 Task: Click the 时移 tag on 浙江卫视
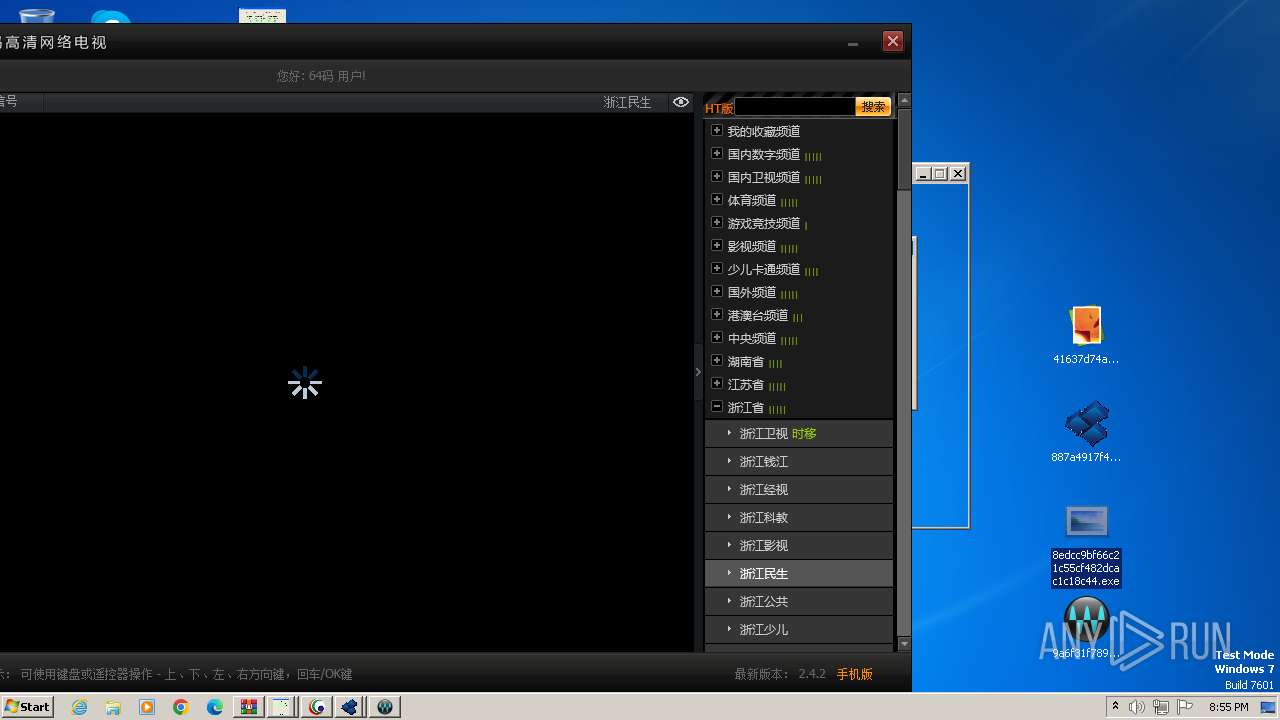[804, 434]
